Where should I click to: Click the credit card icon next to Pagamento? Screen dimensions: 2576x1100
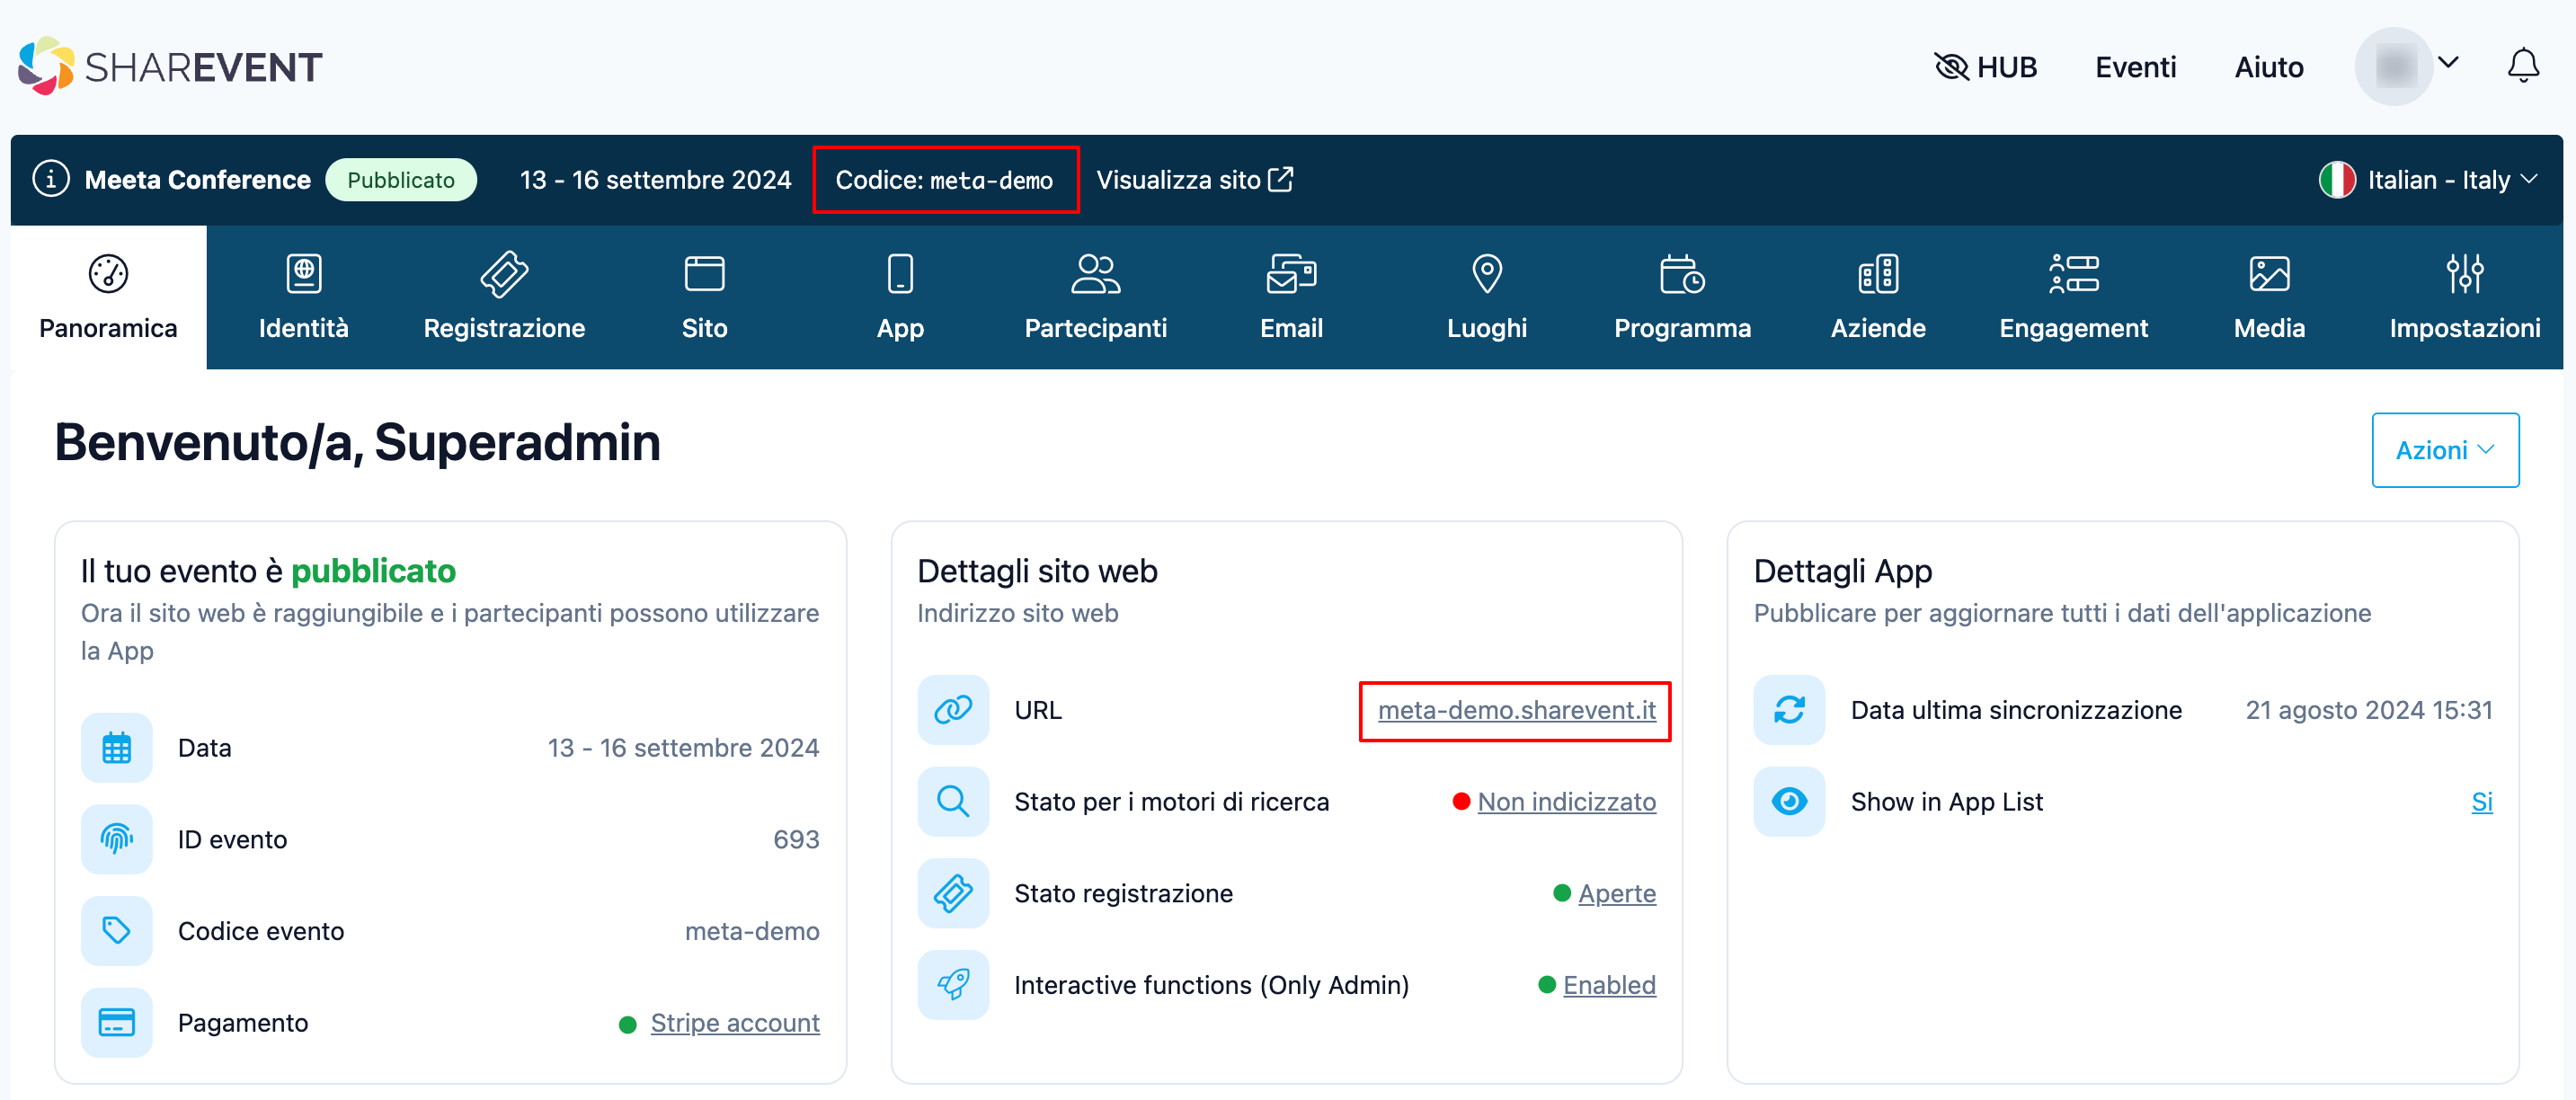[117, 1022]
